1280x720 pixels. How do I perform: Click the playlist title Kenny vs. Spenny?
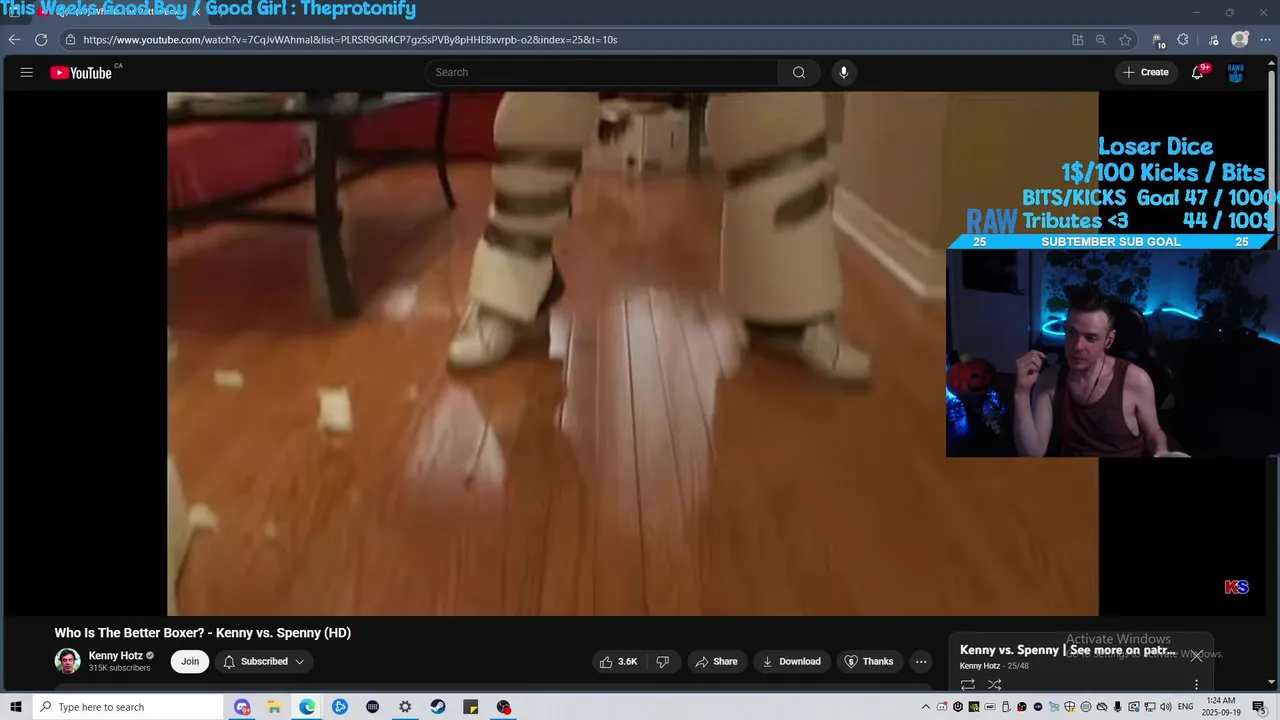1068,650
